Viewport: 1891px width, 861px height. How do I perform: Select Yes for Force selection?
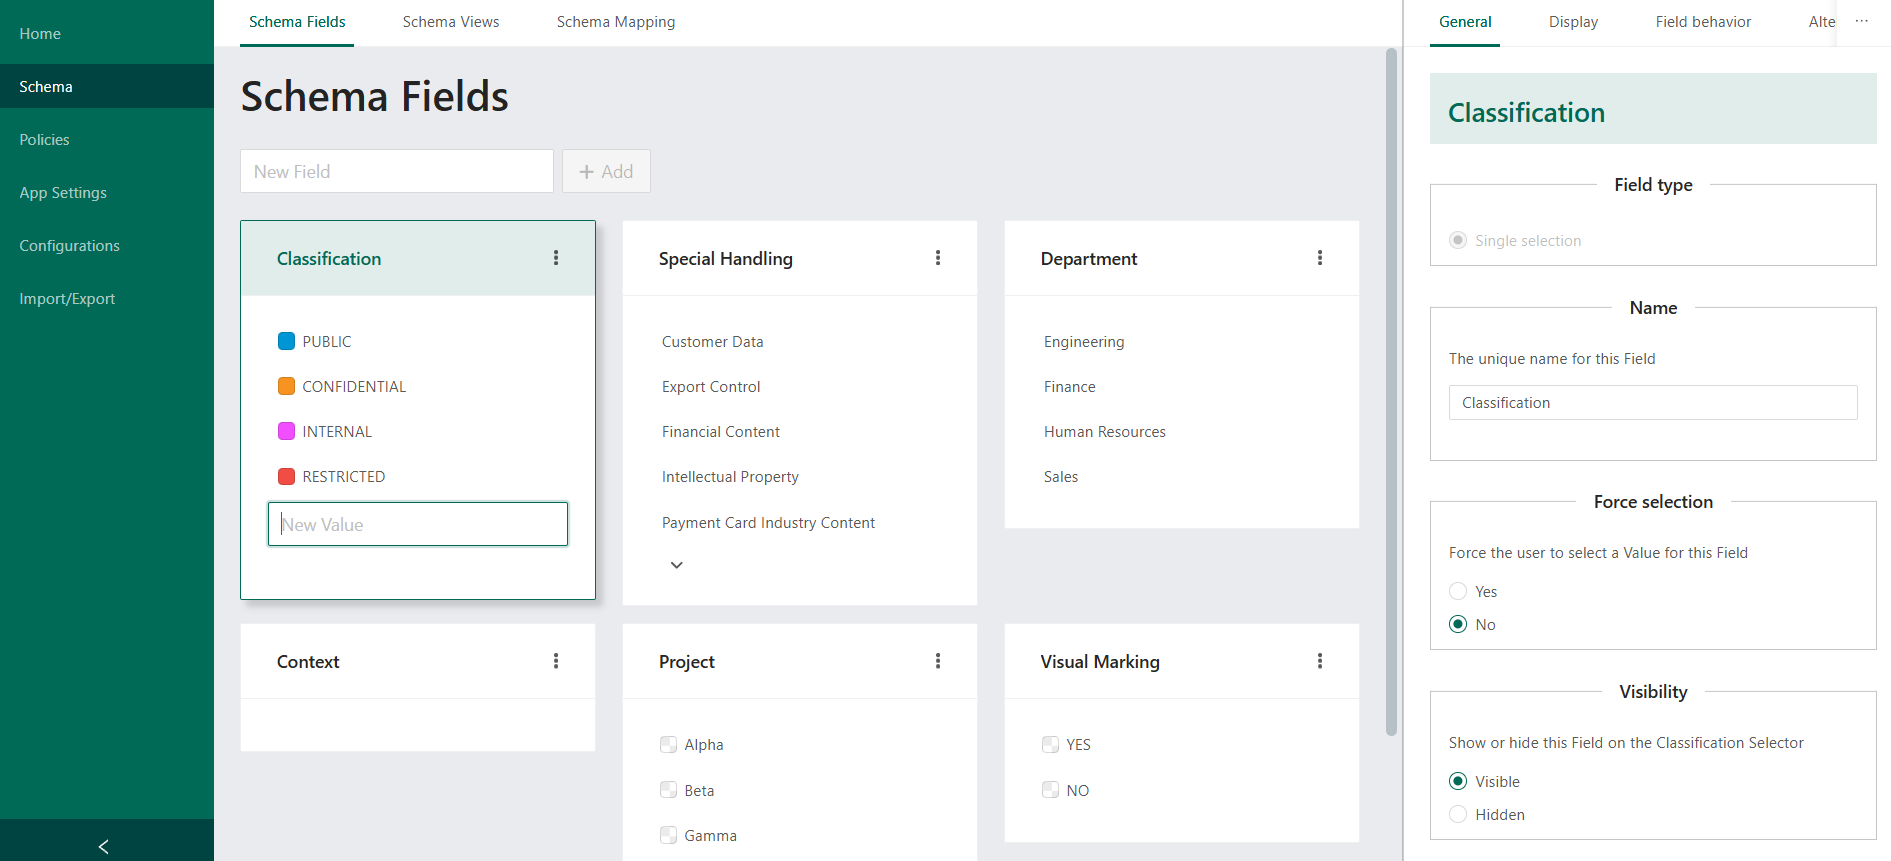tap(1458, 592)
